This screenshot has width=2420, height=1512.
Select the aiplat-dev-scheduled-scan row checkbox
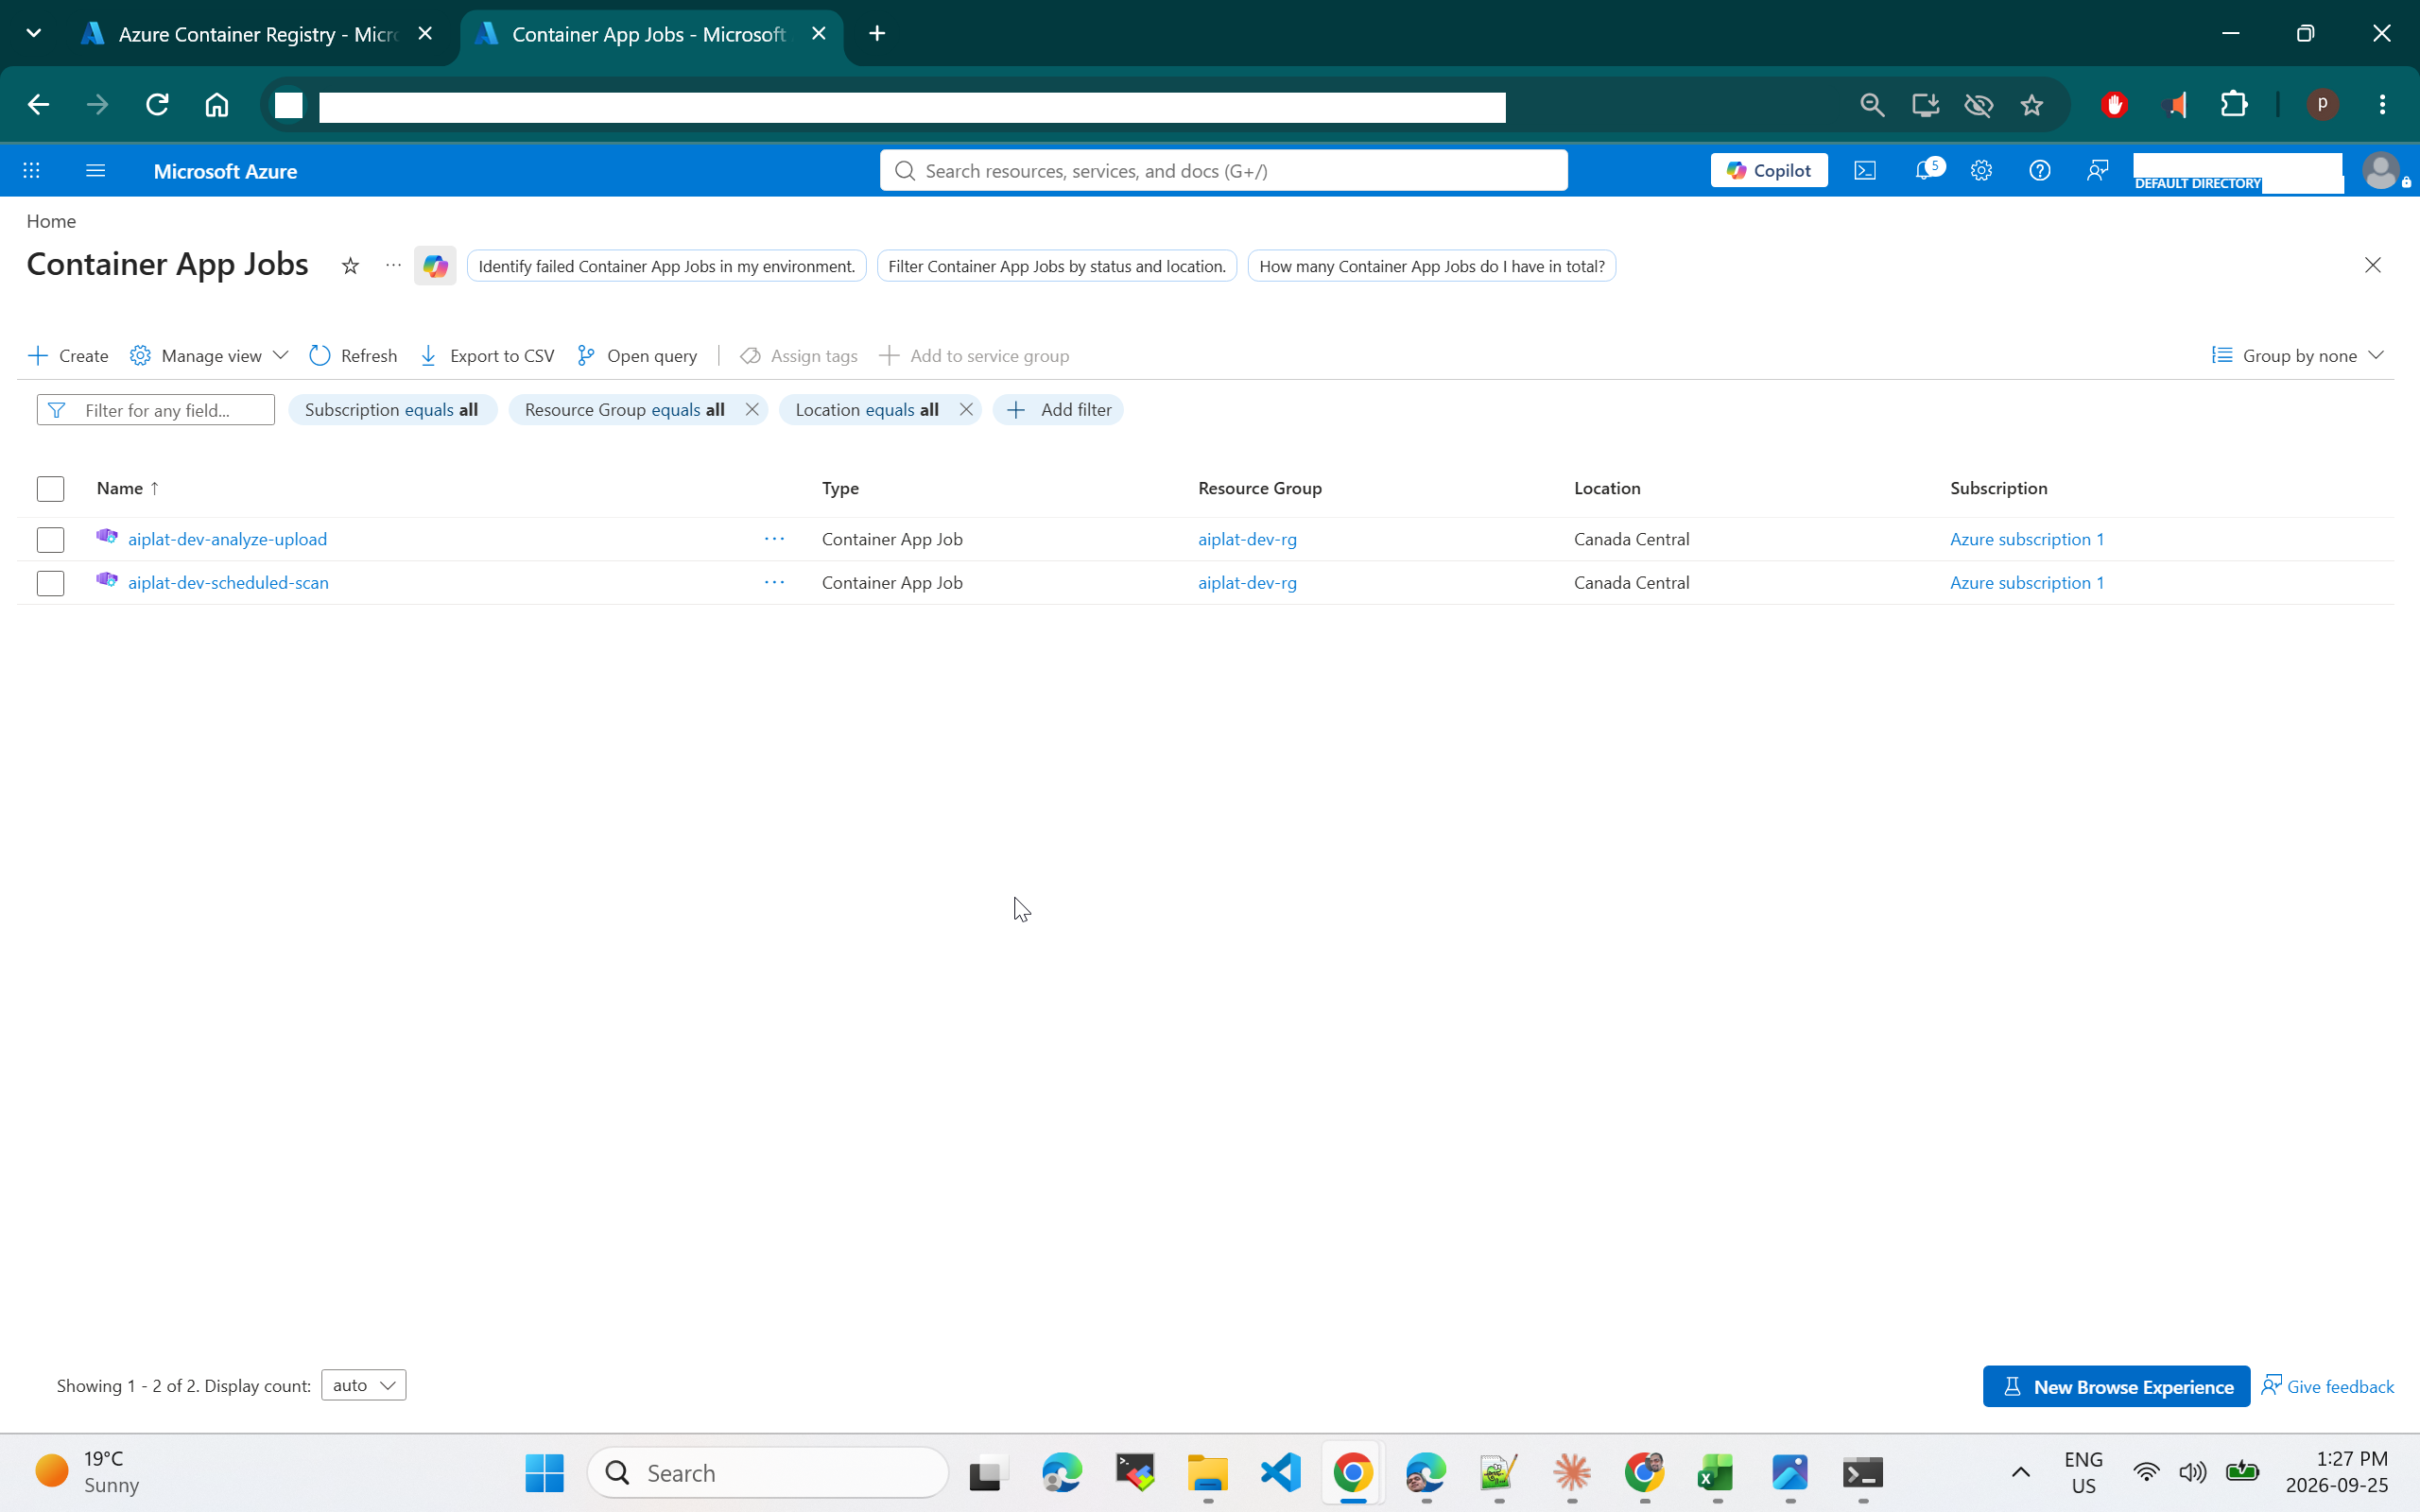point(50,583)
